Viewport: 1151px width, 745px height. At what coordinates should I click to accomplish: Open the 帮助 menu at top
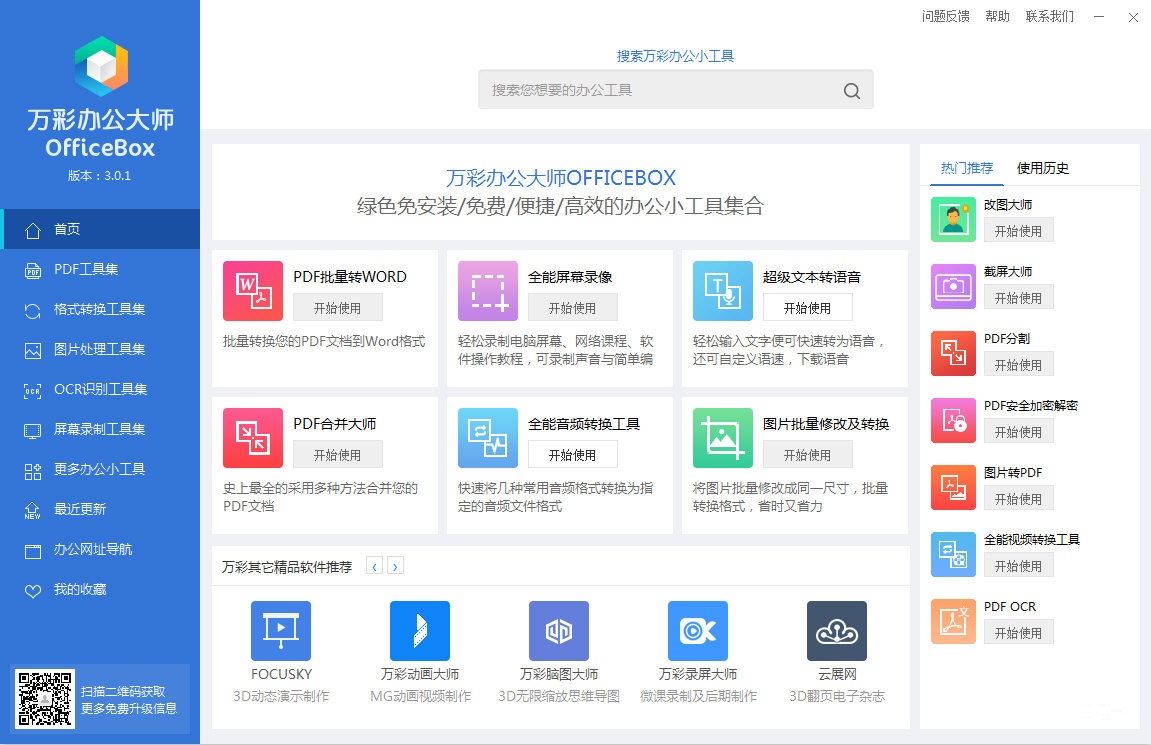click(x=997, y=17)
